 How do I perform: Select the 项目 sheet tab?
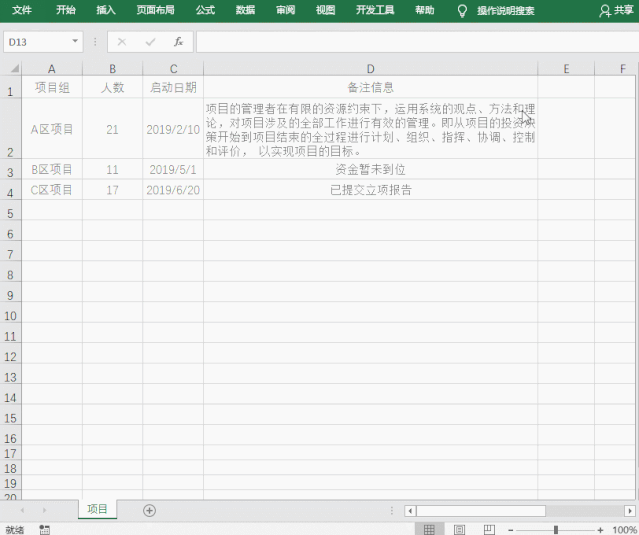tap(97, 509)
